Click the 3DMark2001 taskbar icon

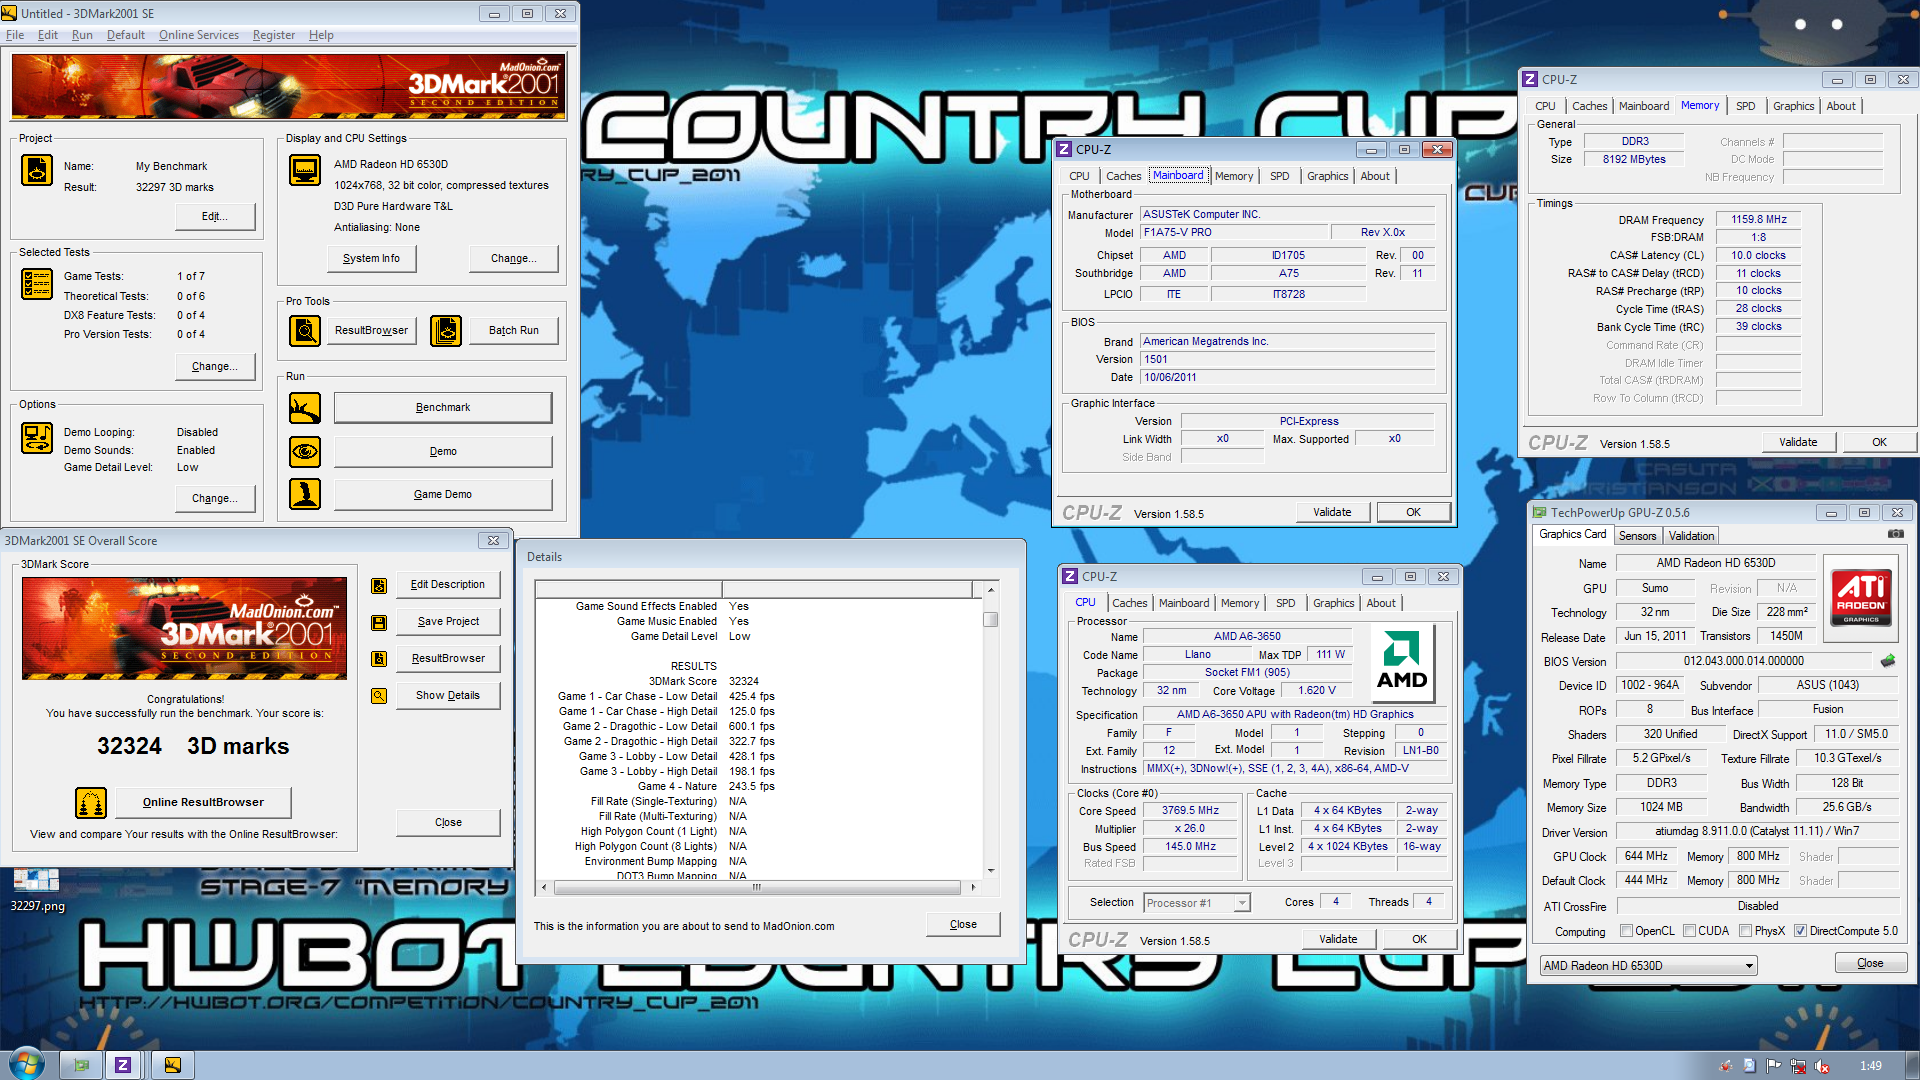pos(173,1065)
